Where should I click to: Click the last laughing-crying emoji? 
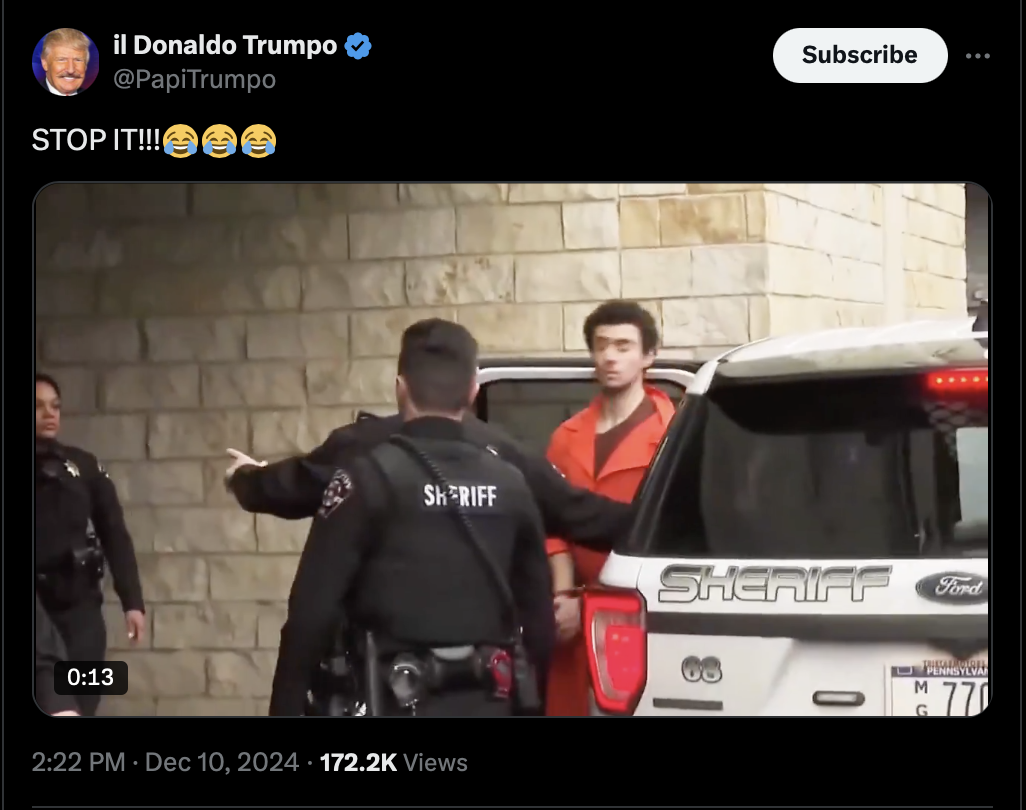tap(259, 141)
